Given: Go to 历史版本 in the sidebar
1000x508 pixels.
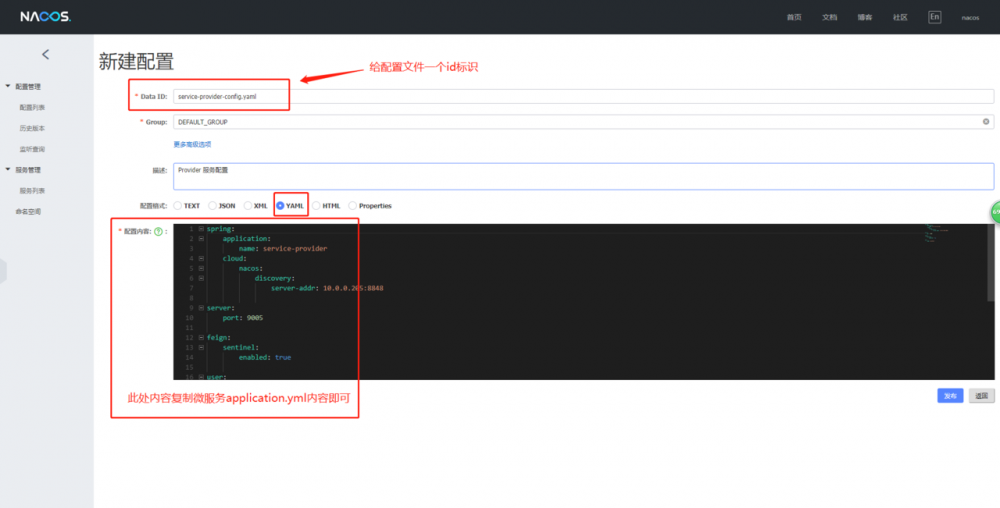Looking at the screenshot, I should [32, 128].
